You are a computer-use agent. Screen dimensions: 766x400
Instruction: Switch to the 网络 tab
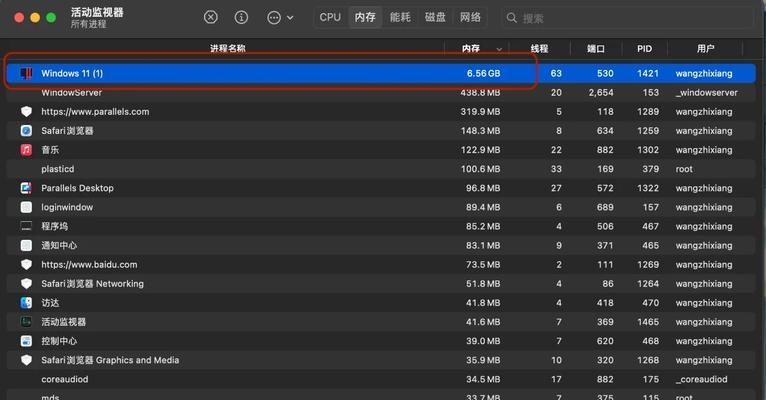470,18
